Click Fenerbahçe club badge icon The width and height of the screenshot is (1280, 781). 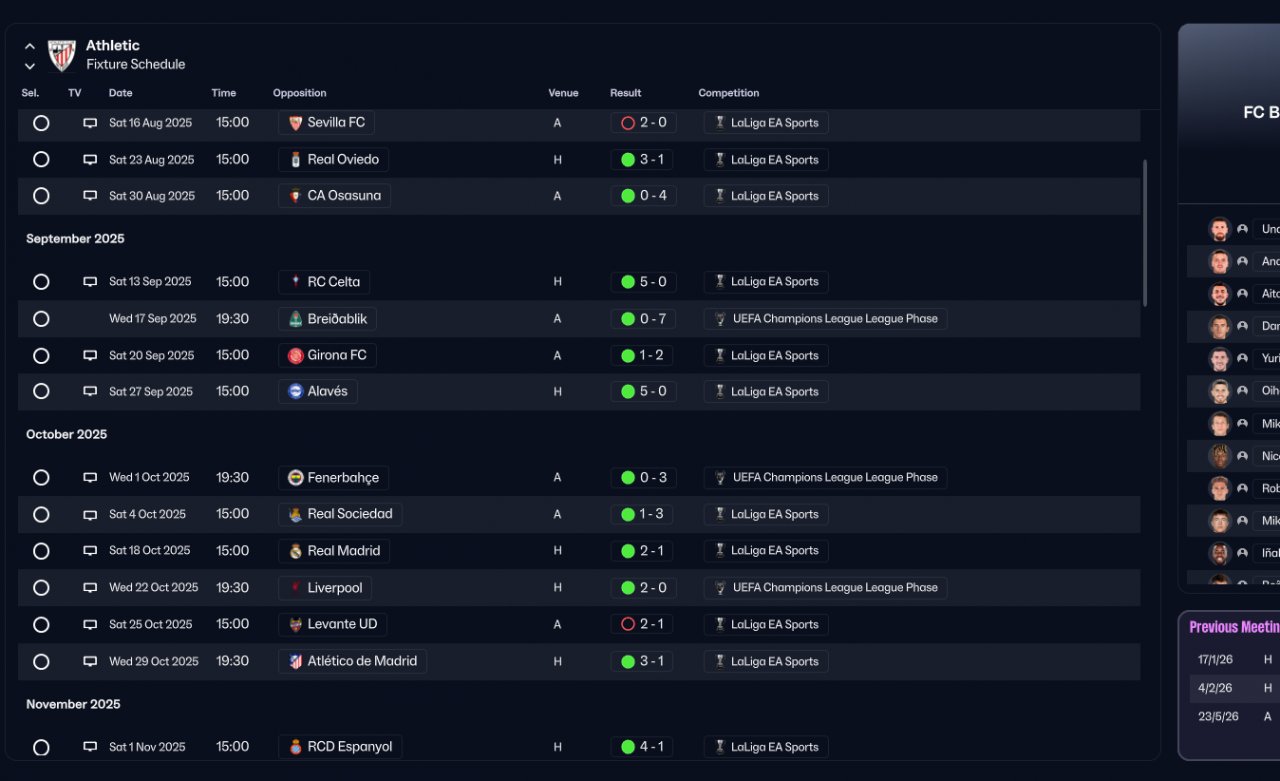point(295,478)
